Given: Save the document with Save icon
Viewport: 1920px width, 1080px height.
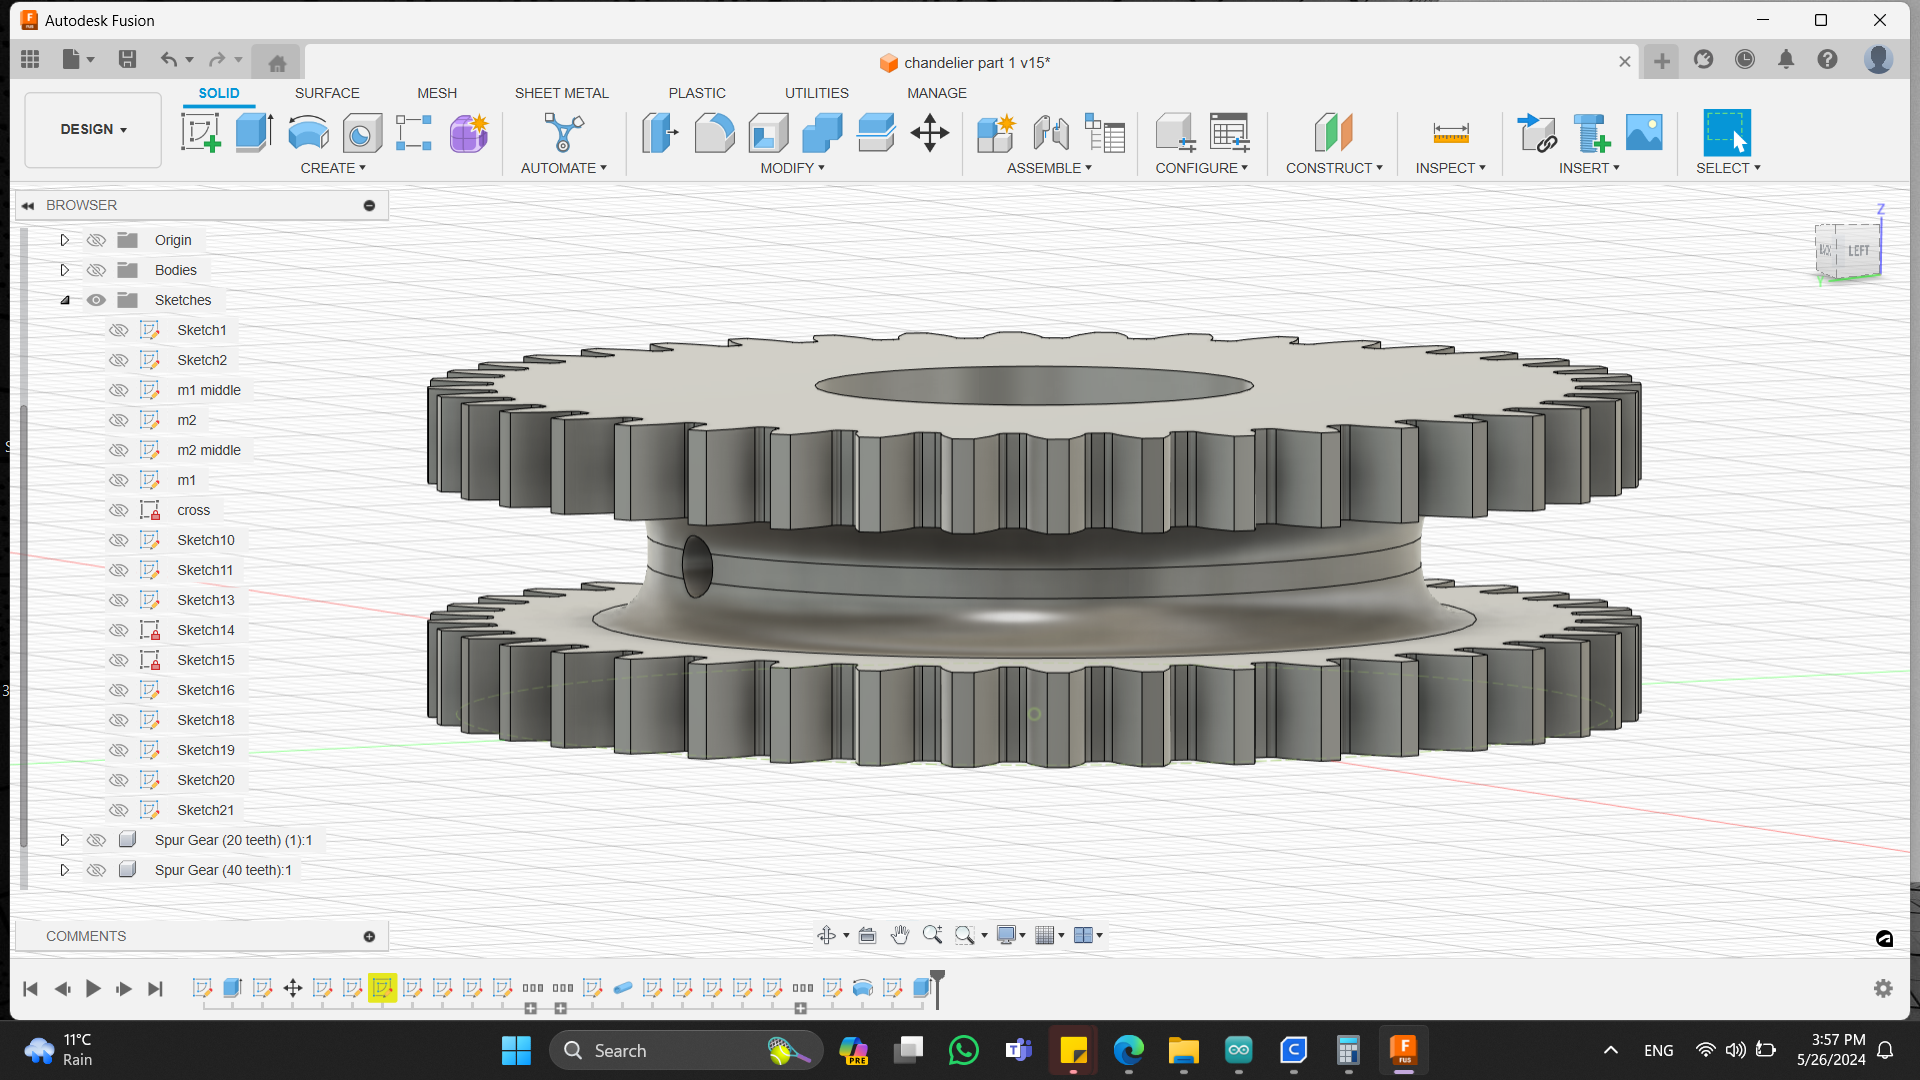Looking at the screenshot, I should (x=127, y=60).
